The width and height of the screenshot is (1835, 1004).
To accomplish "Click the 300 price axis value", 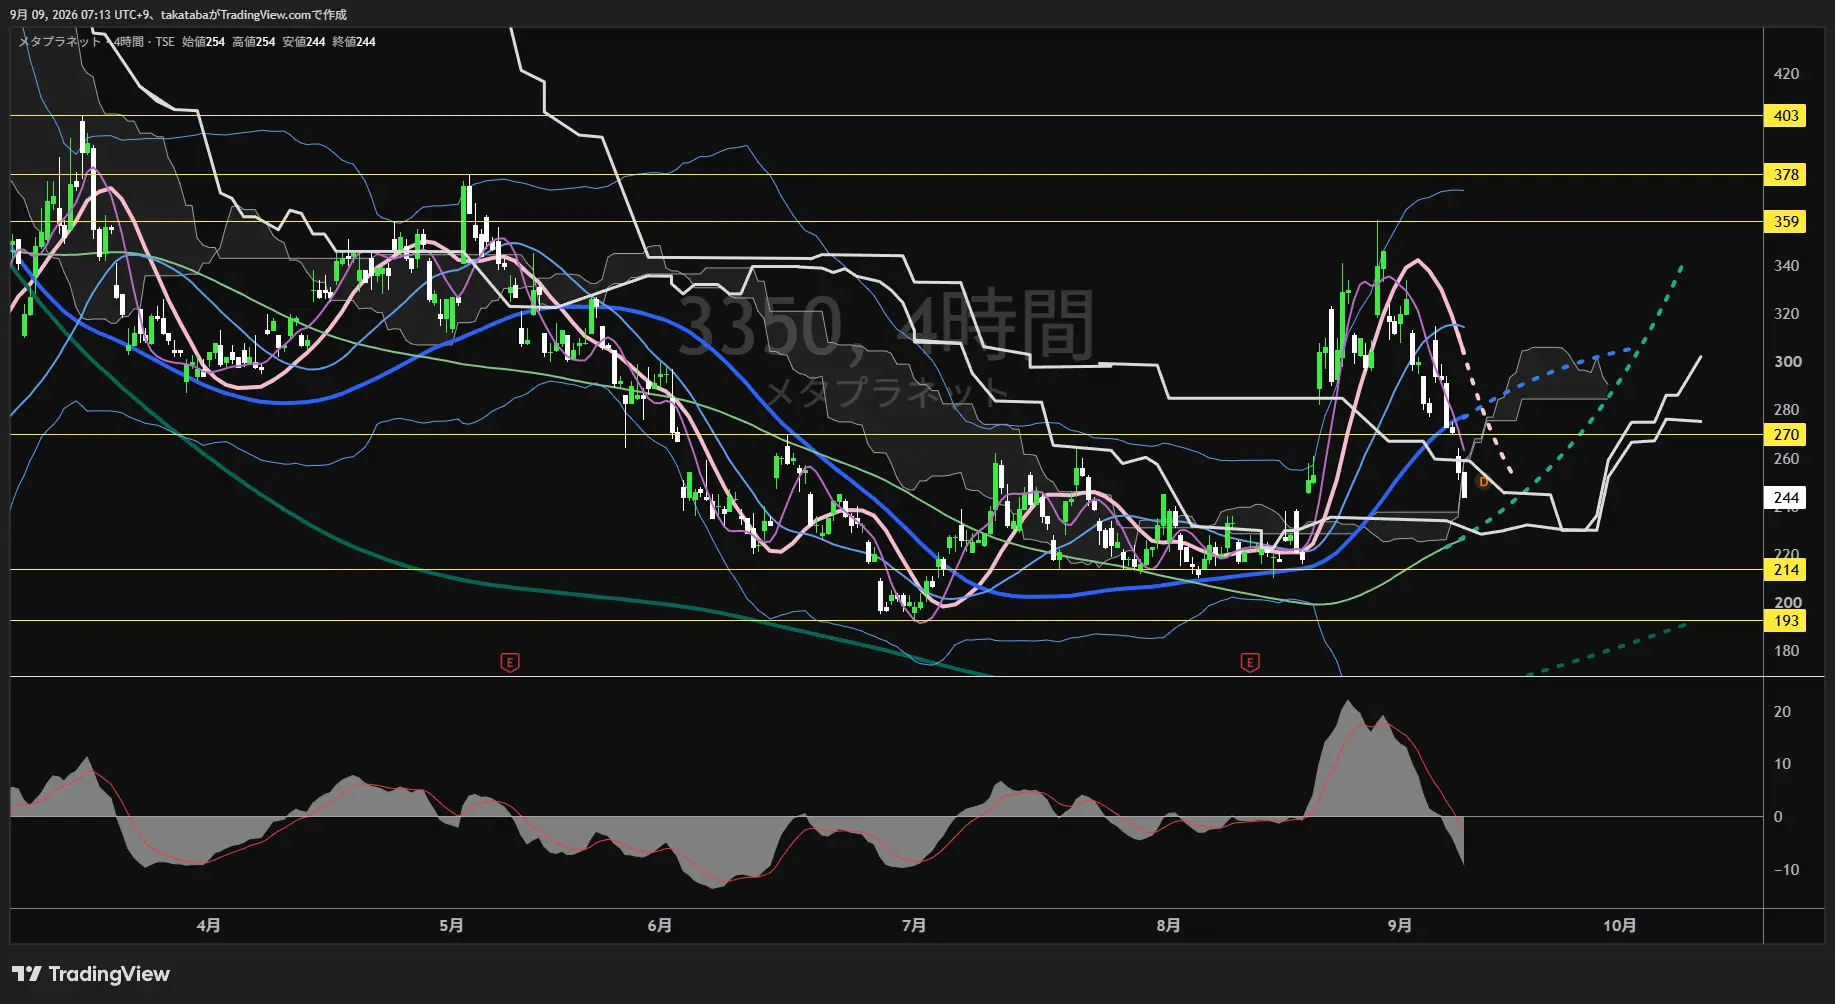I will coord(1786,362).
